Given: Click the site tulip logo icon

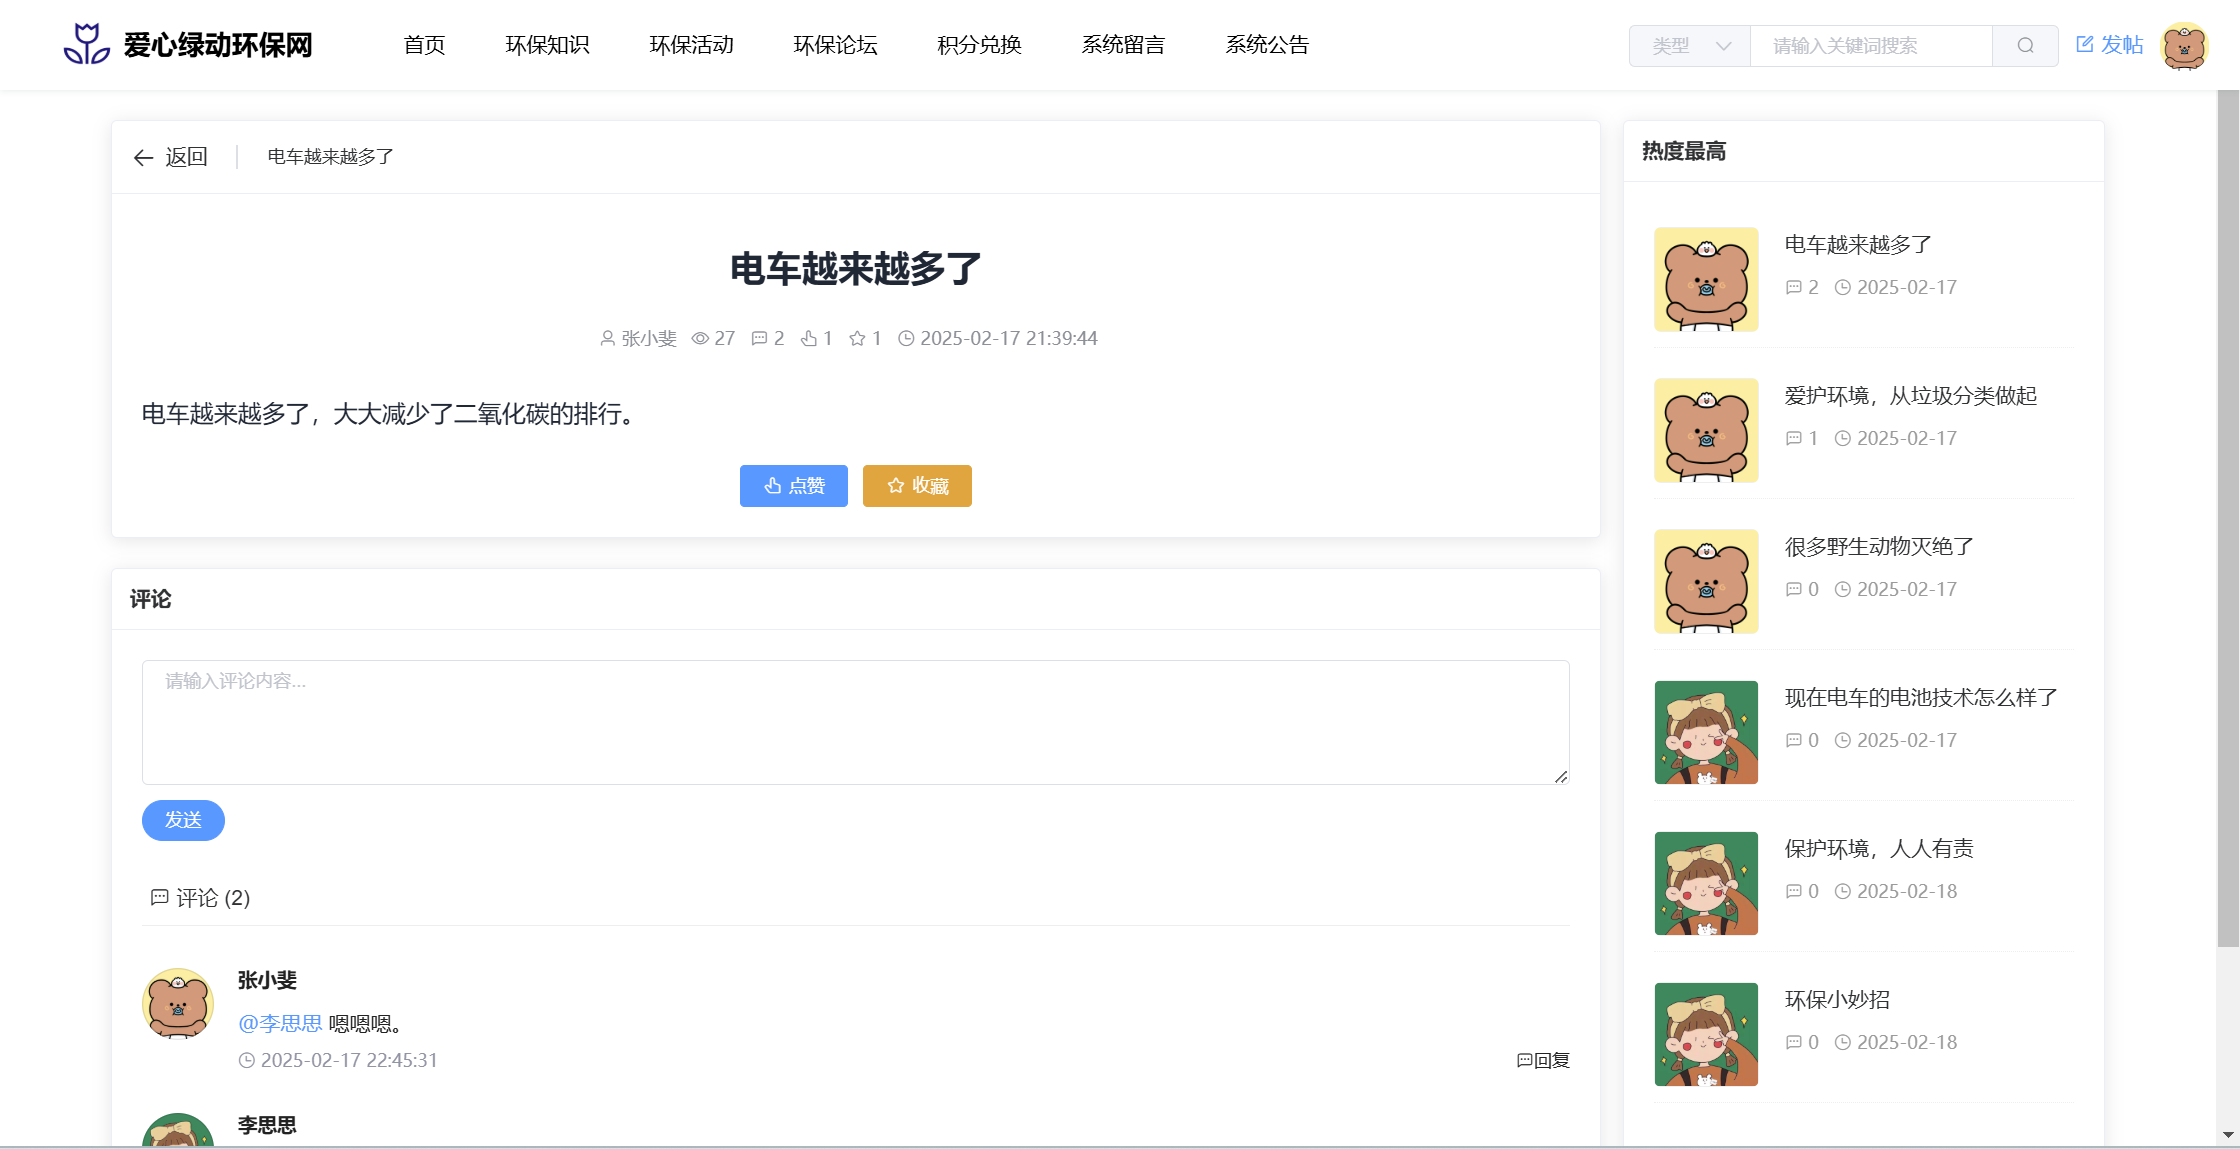Looking at the screenshot, I should click(x=87, y=44).
